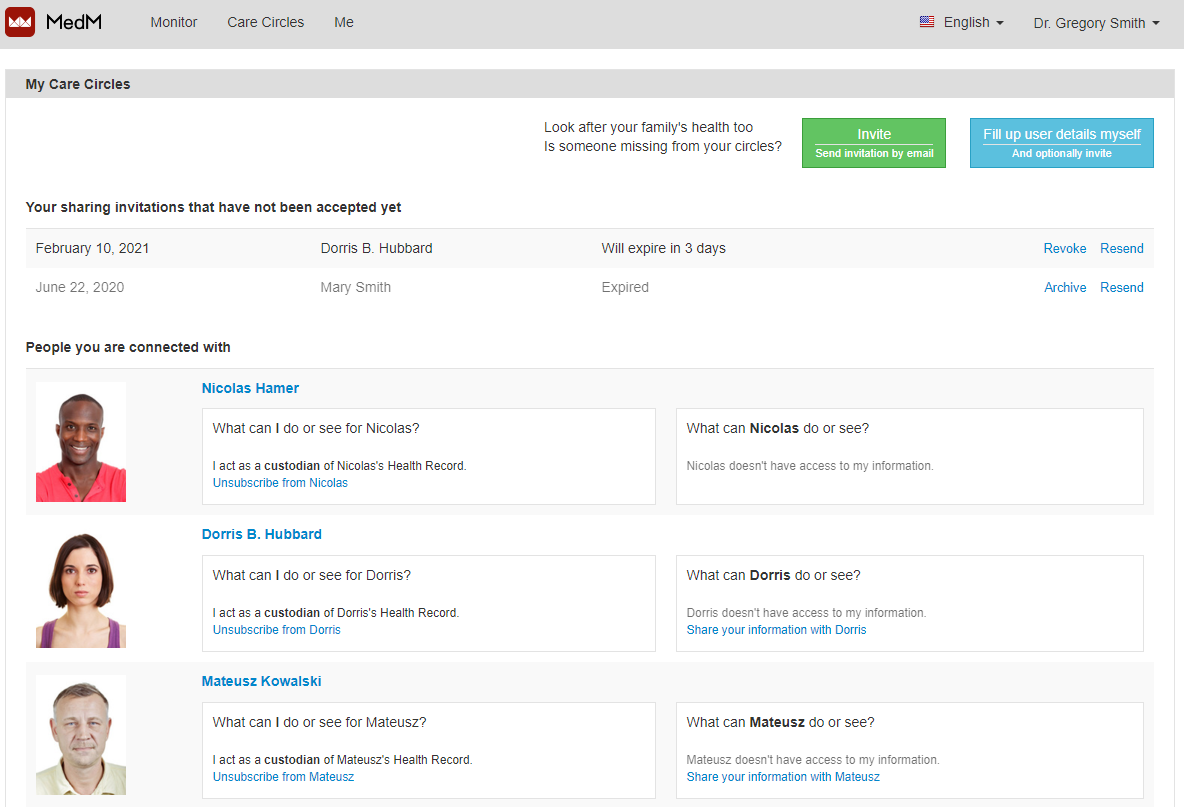Archive Mary Smith's expired invitation

tap(1064, 287)
